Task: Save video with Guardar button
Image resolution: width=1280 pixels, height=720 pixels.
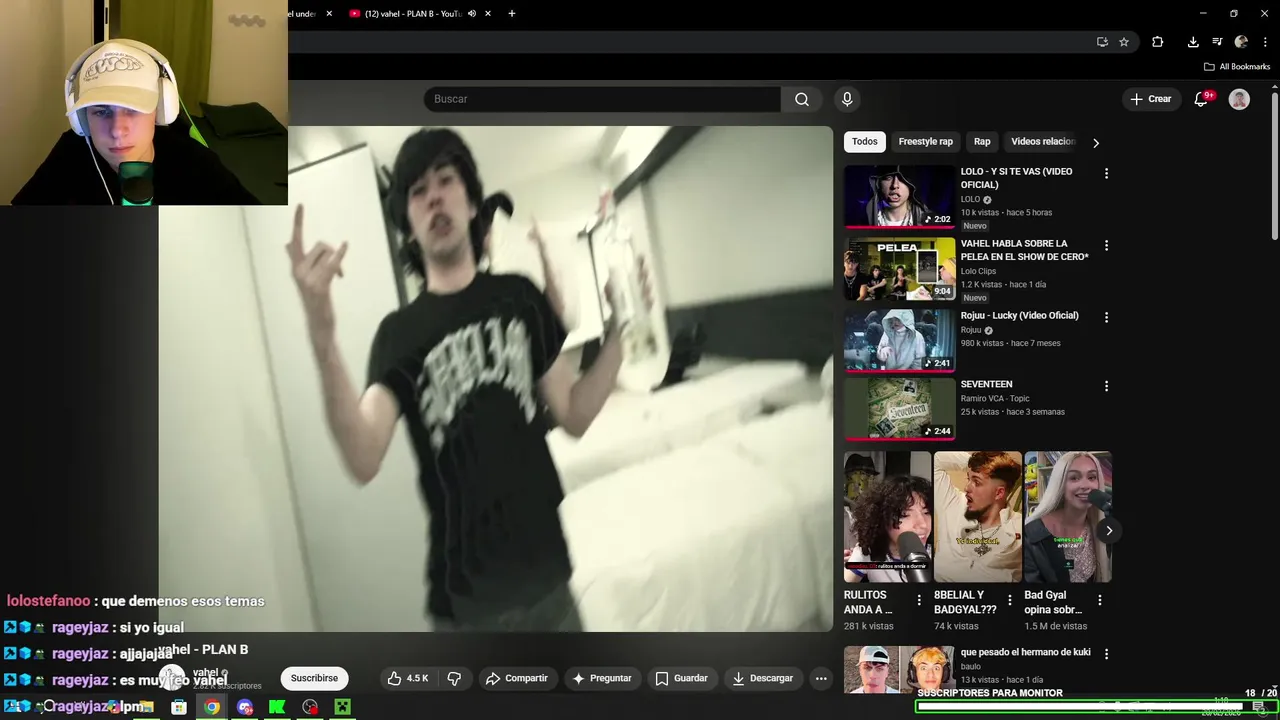Action: [681, 678]
